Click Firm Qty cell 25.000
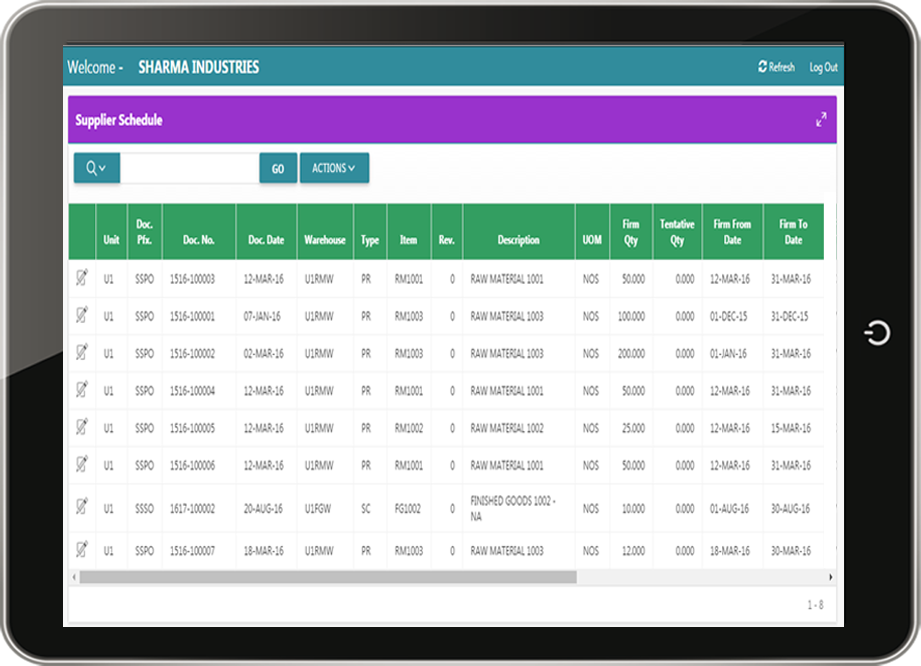Image resolution: width=921 pixels, height=666 pixels. click(633, 428)
